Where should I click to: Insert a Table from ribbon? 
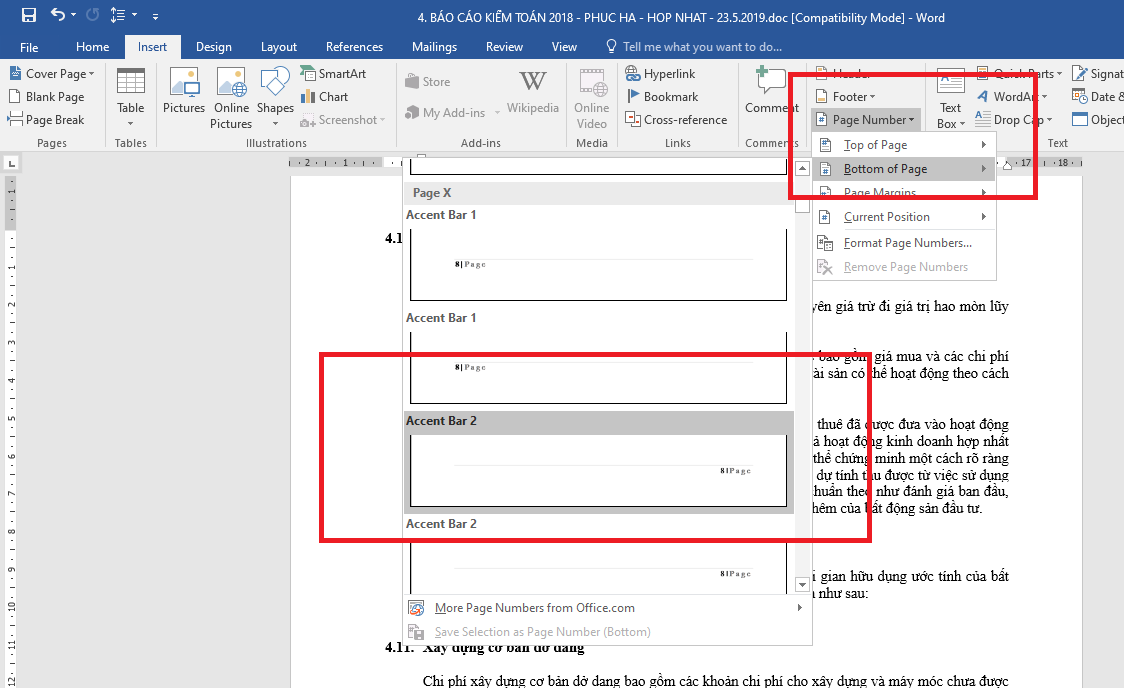click(x=131, y=97)
